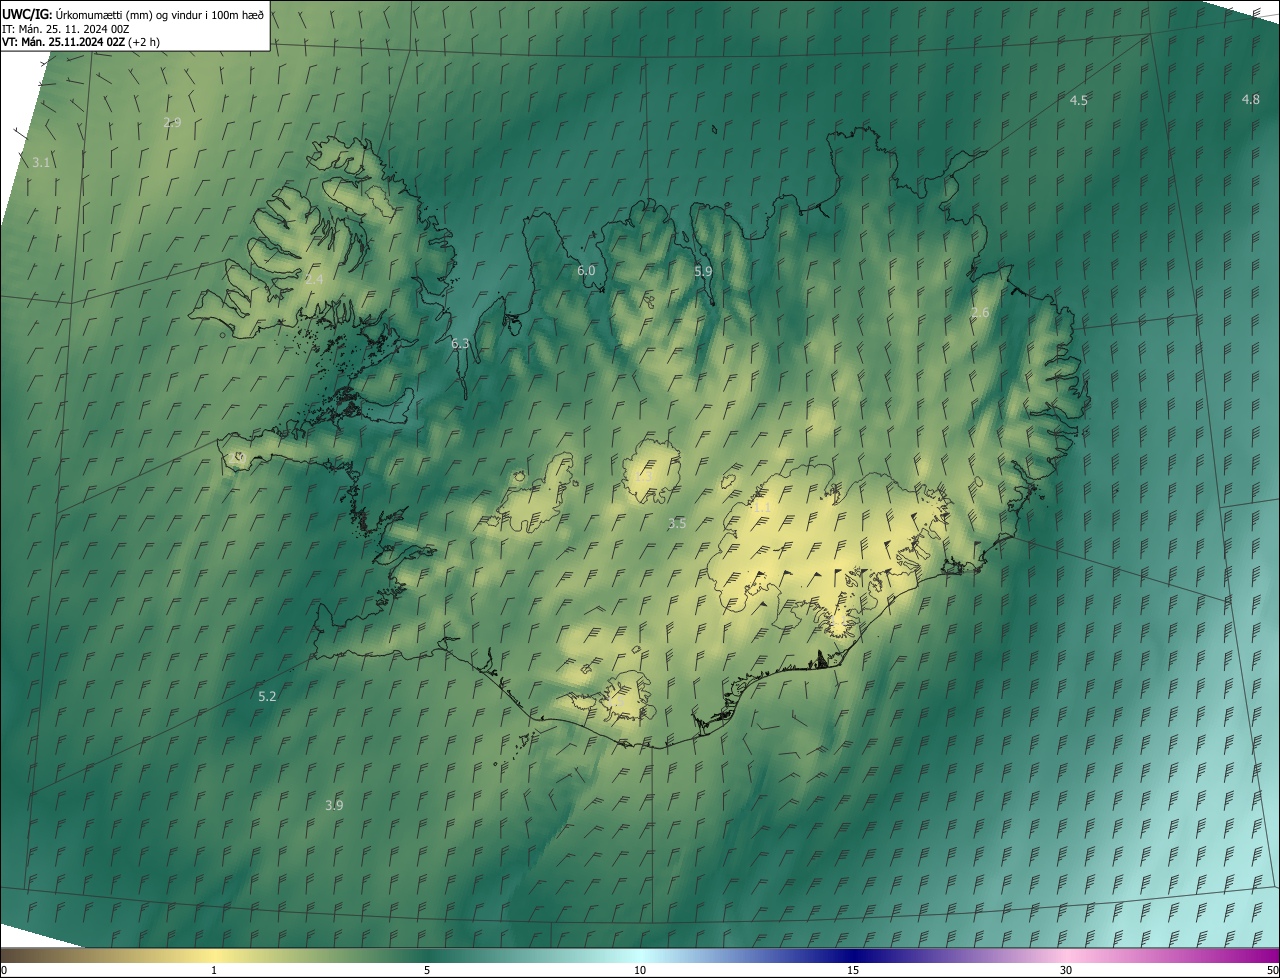Click the 50 tick on the colour scale
The width and height of the screenshot is (1280, 978).
tap(1272, 971)
